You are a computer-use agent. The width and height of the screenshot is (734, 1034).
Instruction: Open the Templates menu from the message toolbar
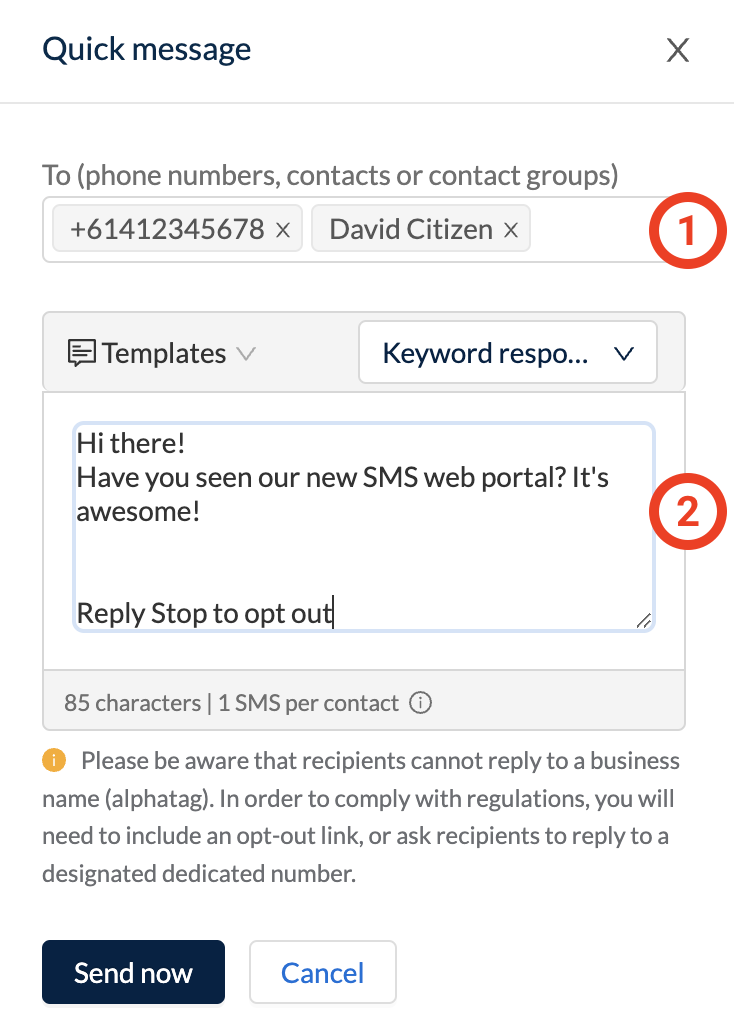[164, 352]
